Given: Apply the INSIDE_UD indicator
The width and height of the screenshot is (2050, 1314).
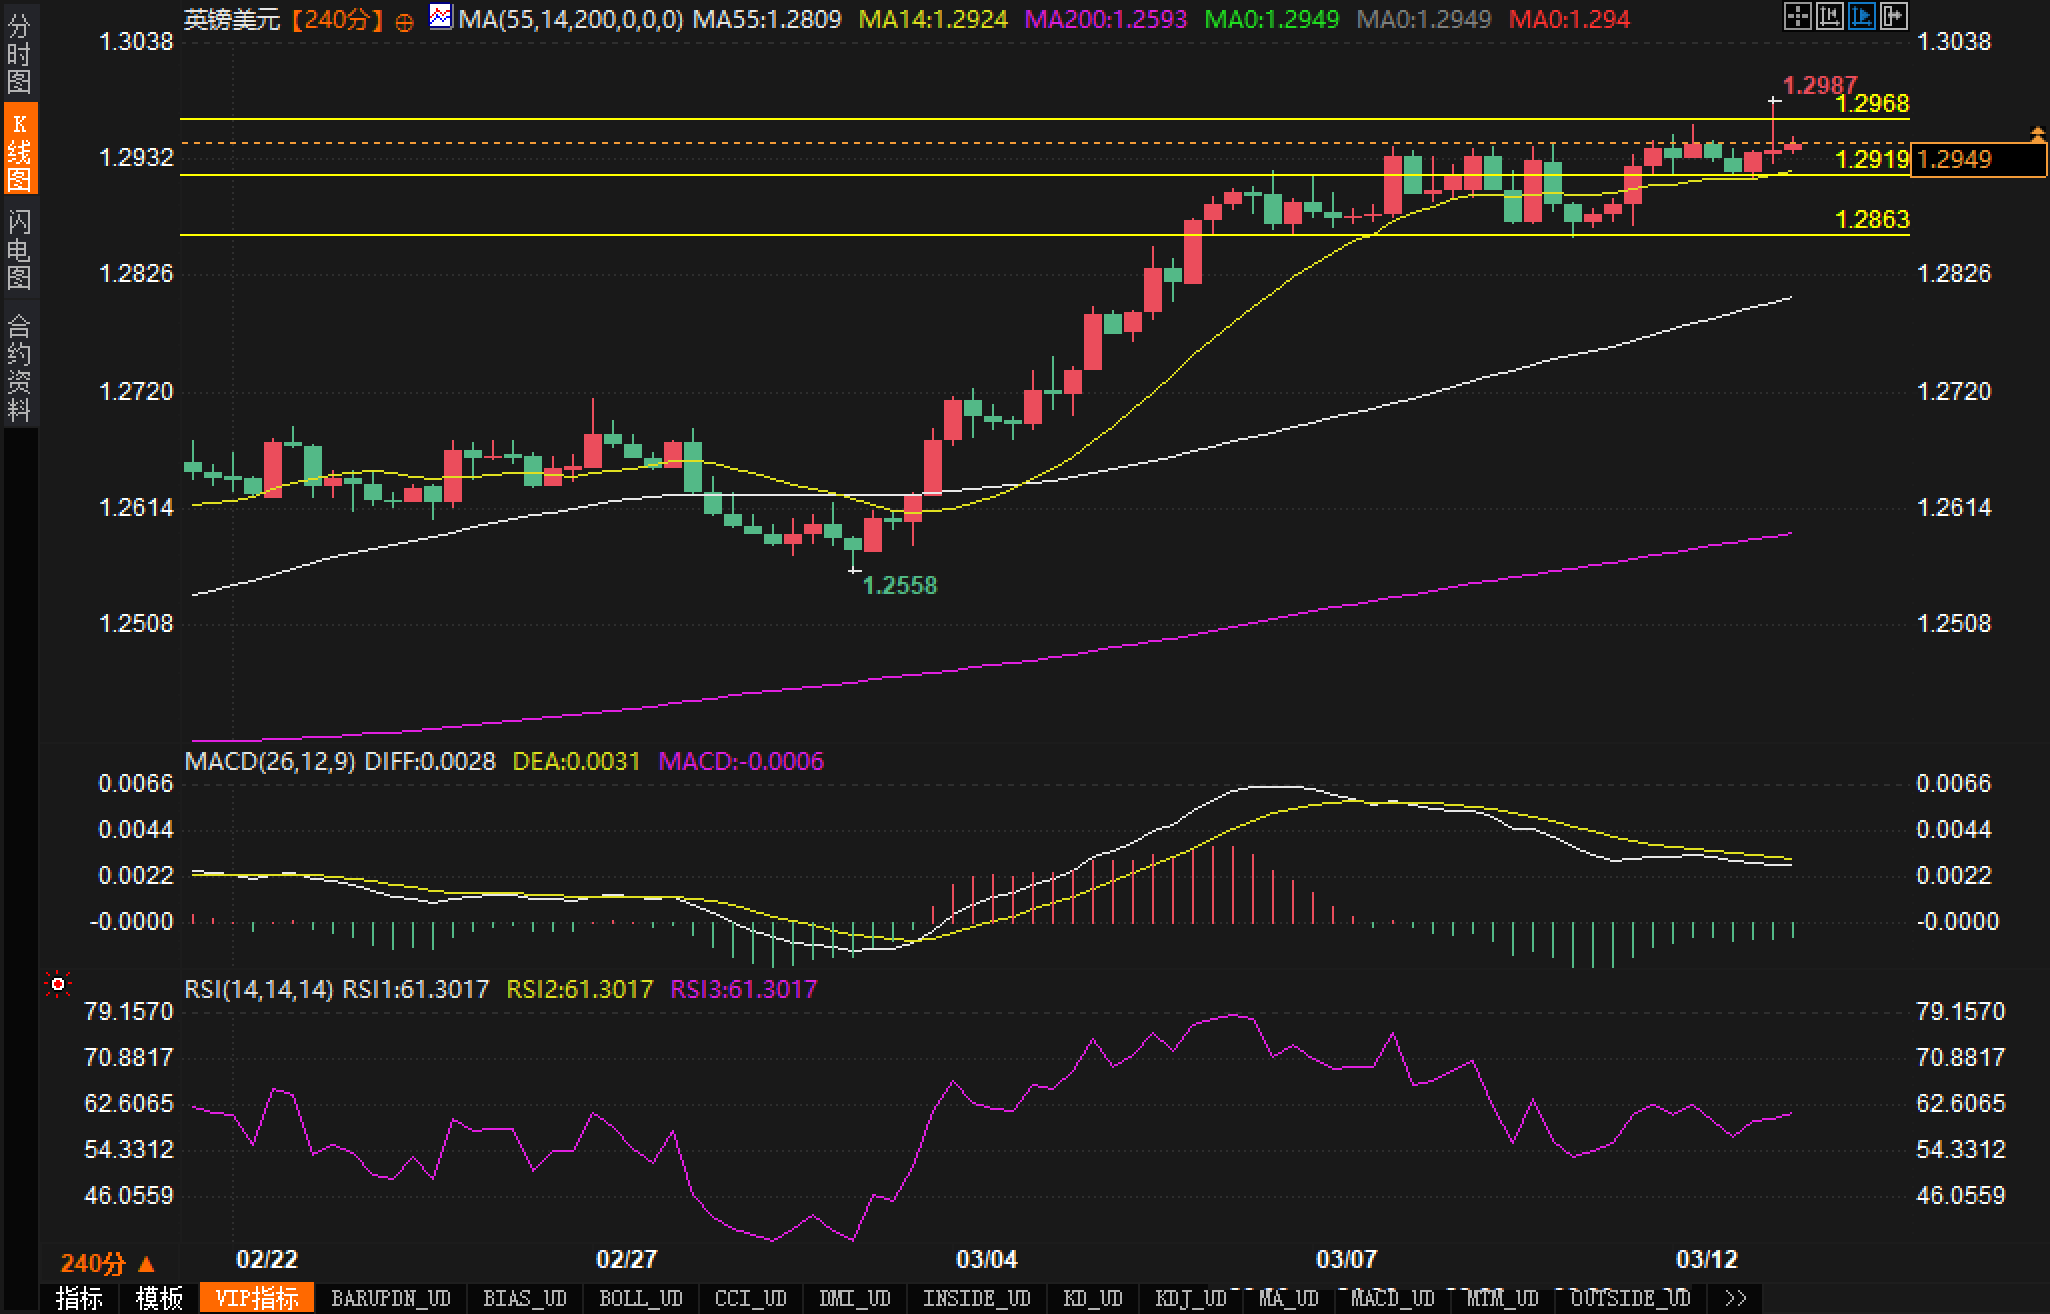Looking at the screenshot, I should coord(976,1298).
